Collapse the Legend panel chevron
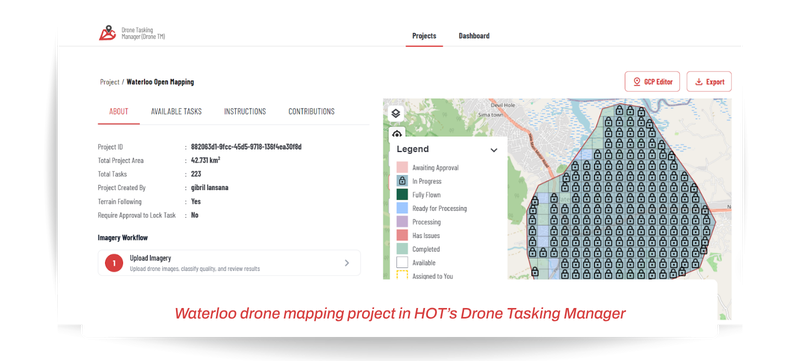The width and height of the screenshot is (800, 361). [493, 150]
